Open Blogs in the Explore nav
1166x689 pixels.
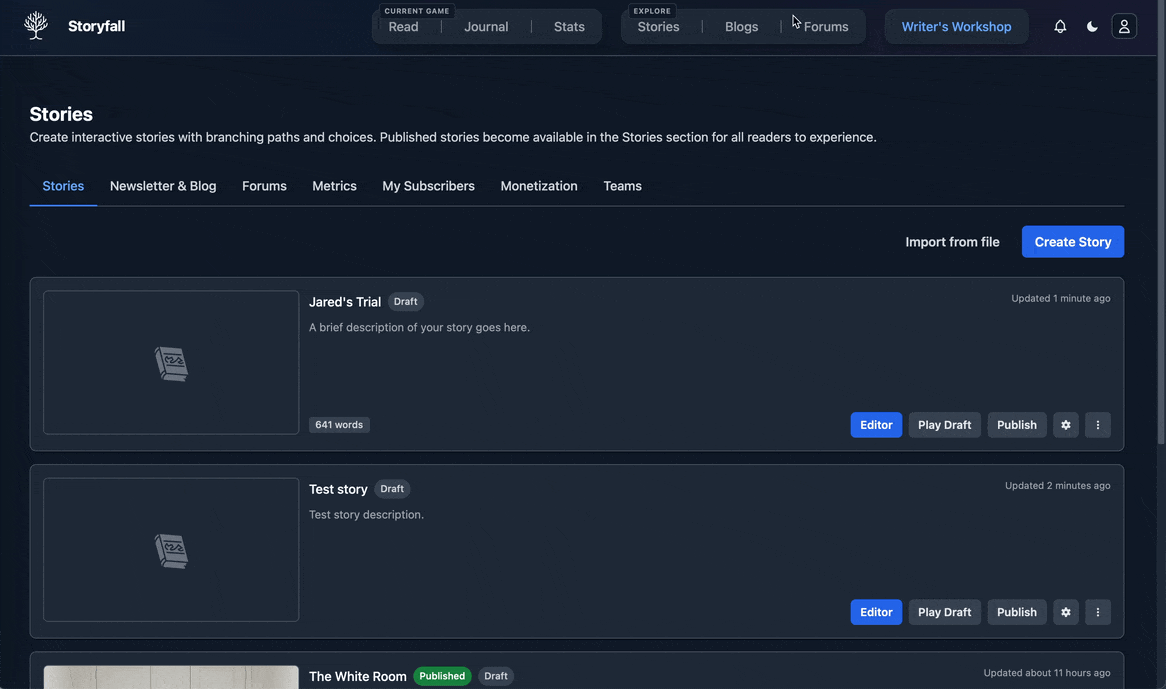pos(741,27)
